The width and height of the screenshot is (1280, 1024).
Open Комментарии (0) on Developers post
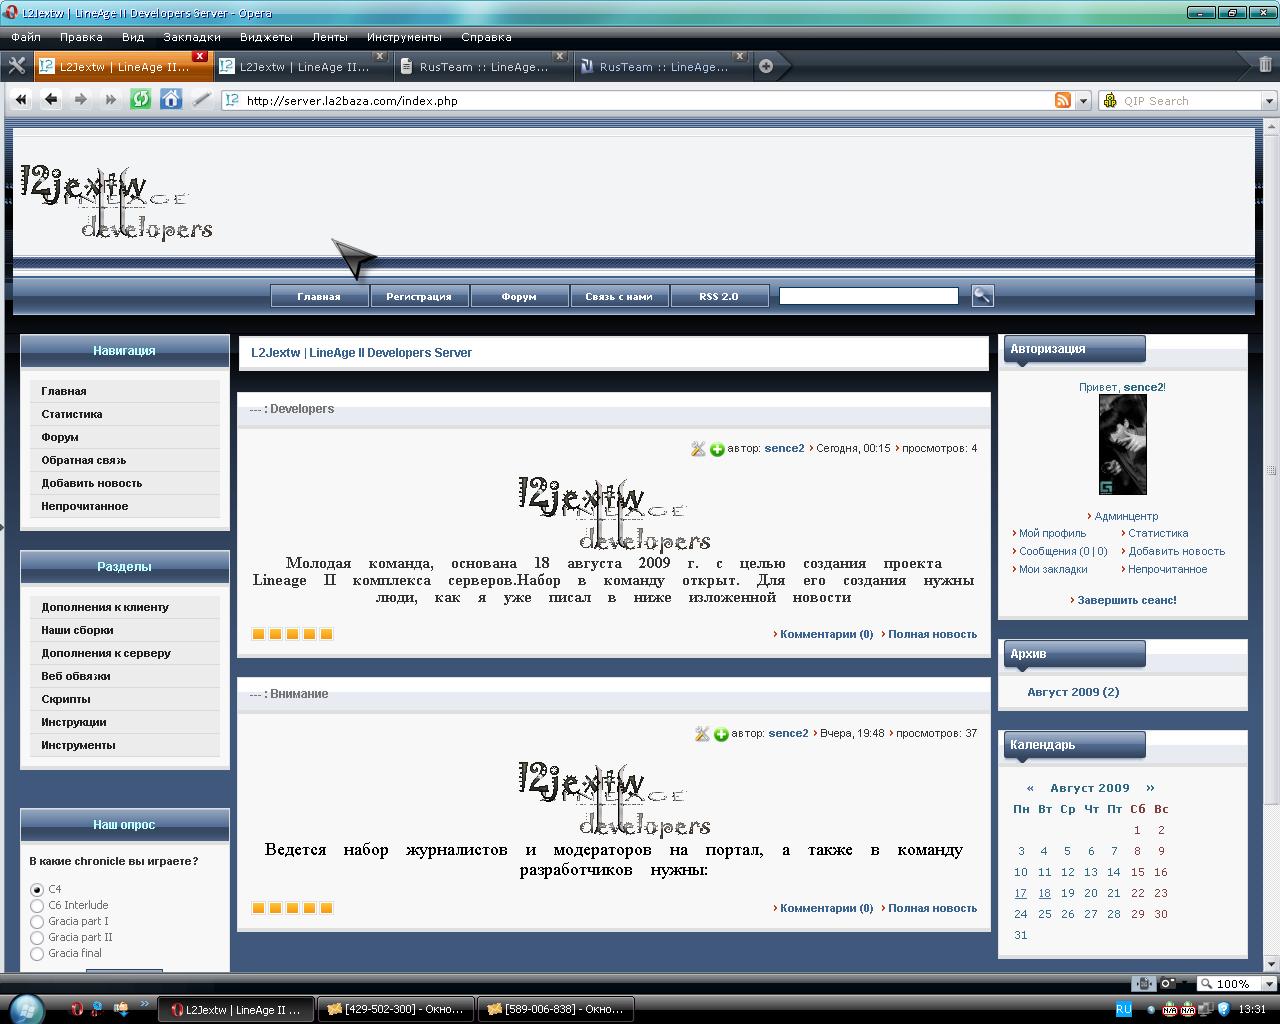[x=826, y=634]
